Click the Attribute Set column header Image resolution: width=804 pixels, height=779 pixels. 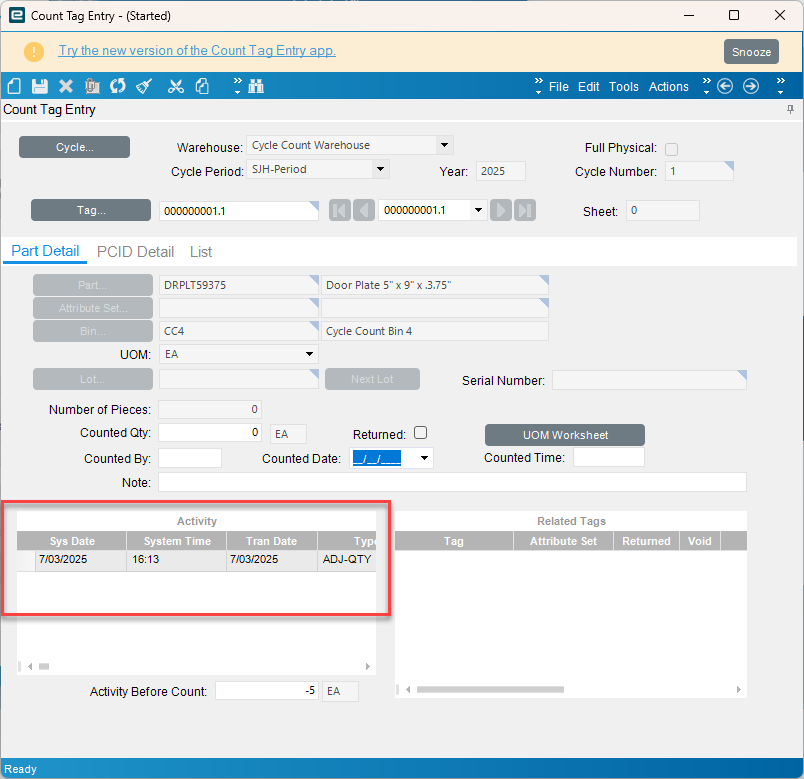(563, 541)
